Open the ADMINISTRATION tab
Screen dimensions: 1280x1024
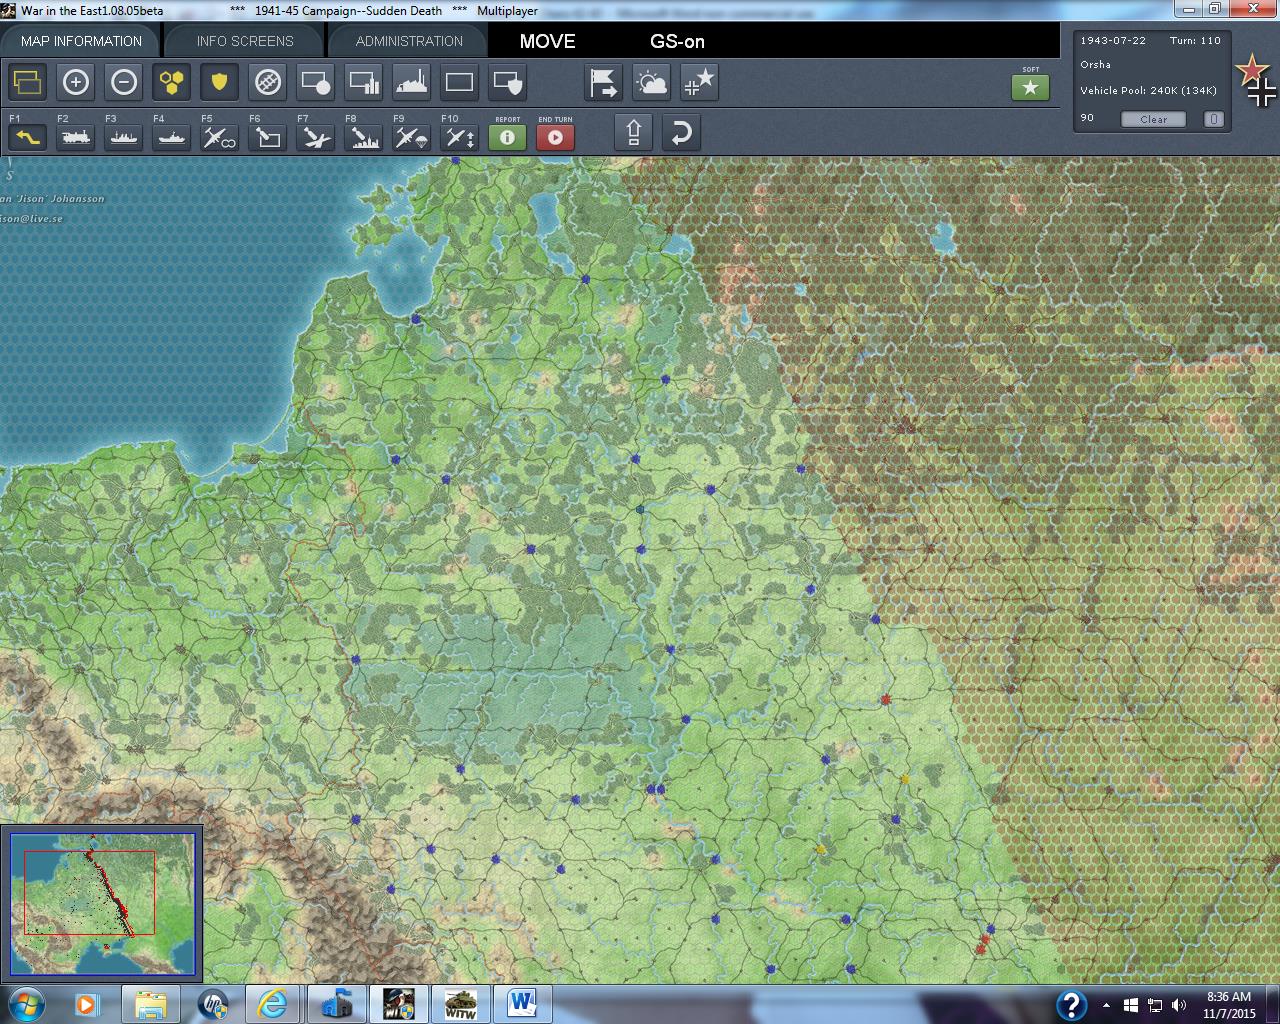point(409,41)
